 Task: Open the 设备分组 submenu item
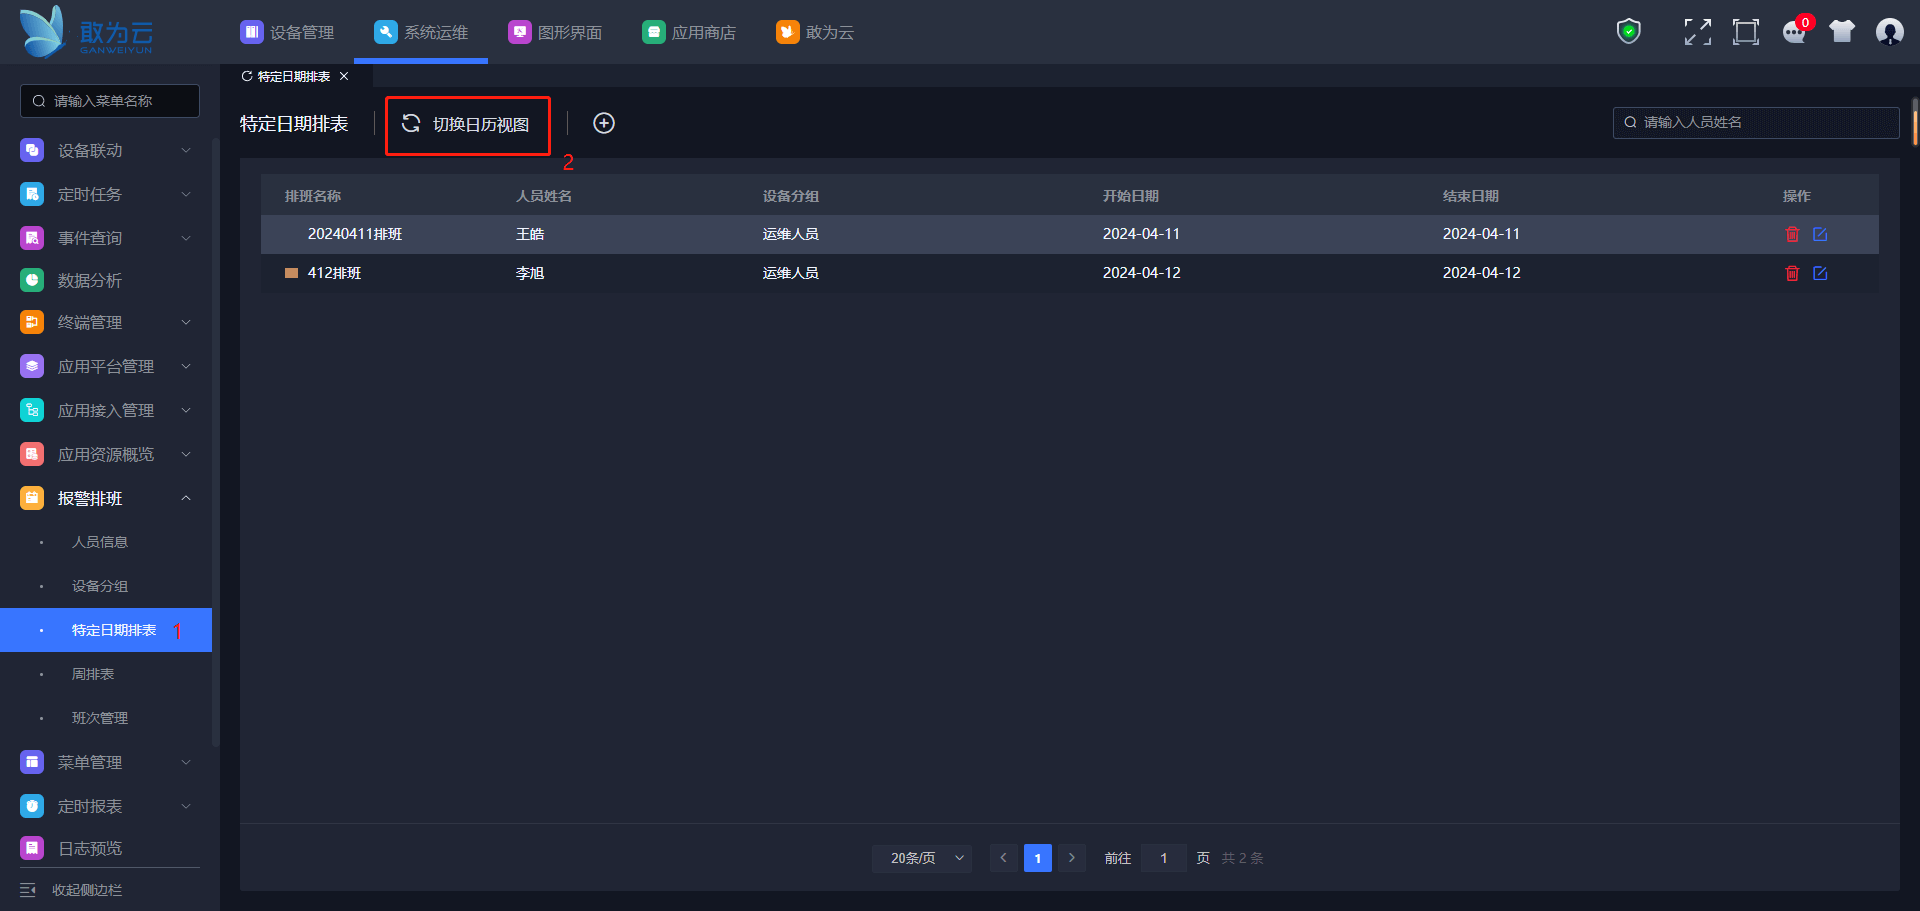tap(100, 586)
